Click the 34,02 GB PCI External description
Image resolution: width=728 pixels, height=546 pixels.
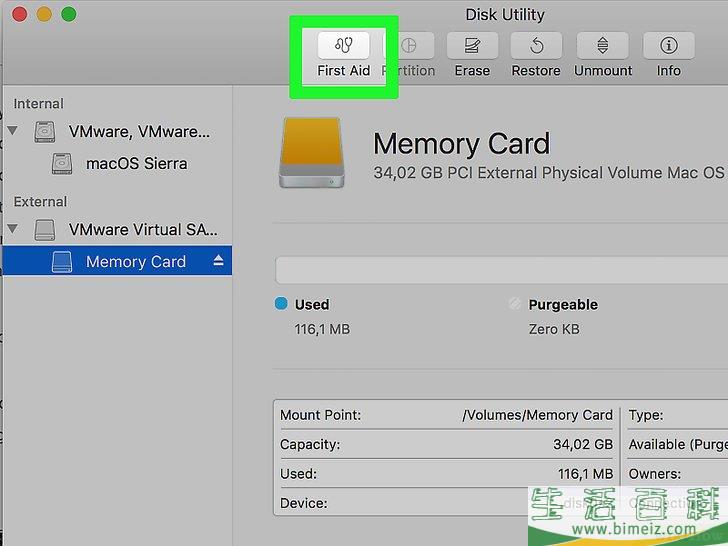tap(549, 173)
